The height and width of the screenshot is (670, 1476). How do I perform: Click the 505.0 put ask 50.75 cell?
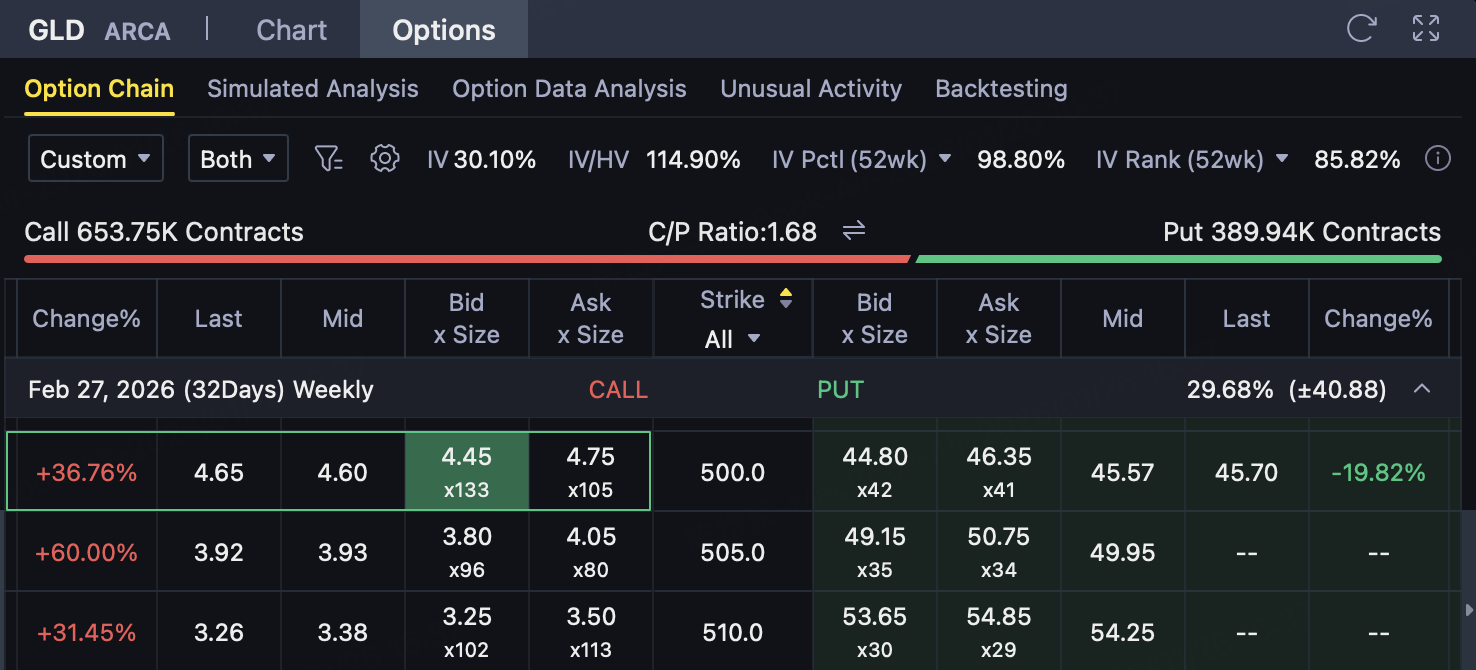(x=998, y=552)
